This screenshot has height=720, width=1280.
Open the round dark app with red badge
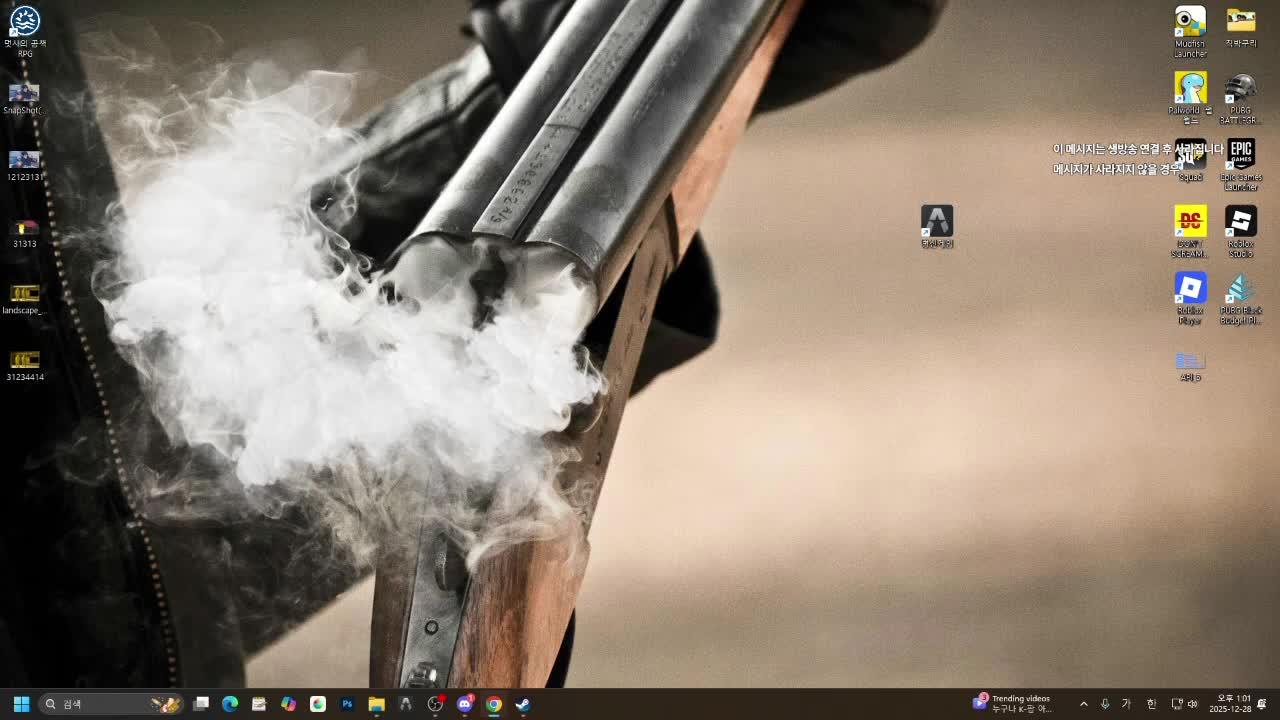435,704
